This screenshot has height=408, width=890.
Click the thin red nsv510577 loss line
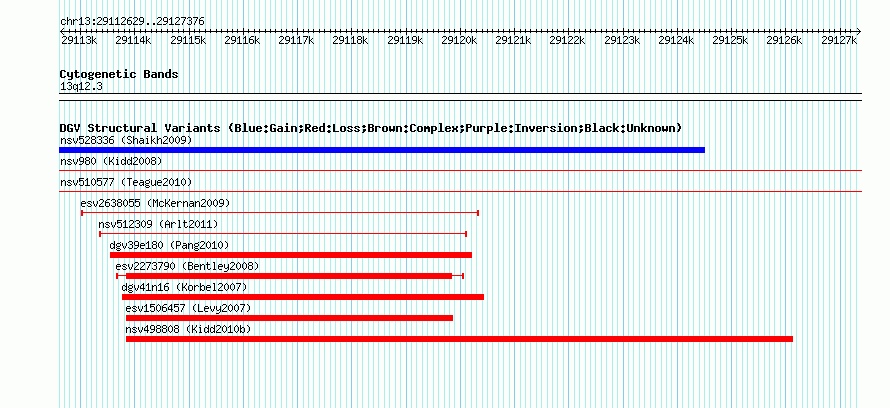click(460, 191)
